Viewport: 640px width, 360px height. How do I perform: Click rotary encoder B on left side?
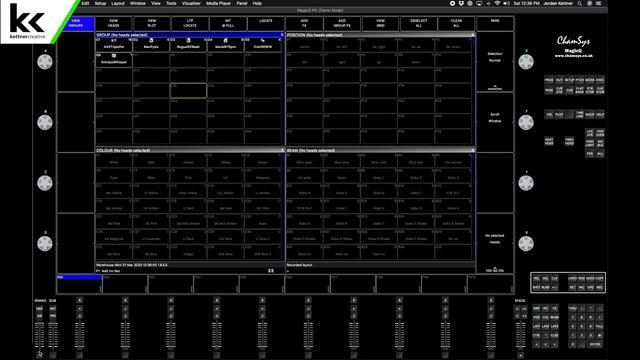[45, 122]
